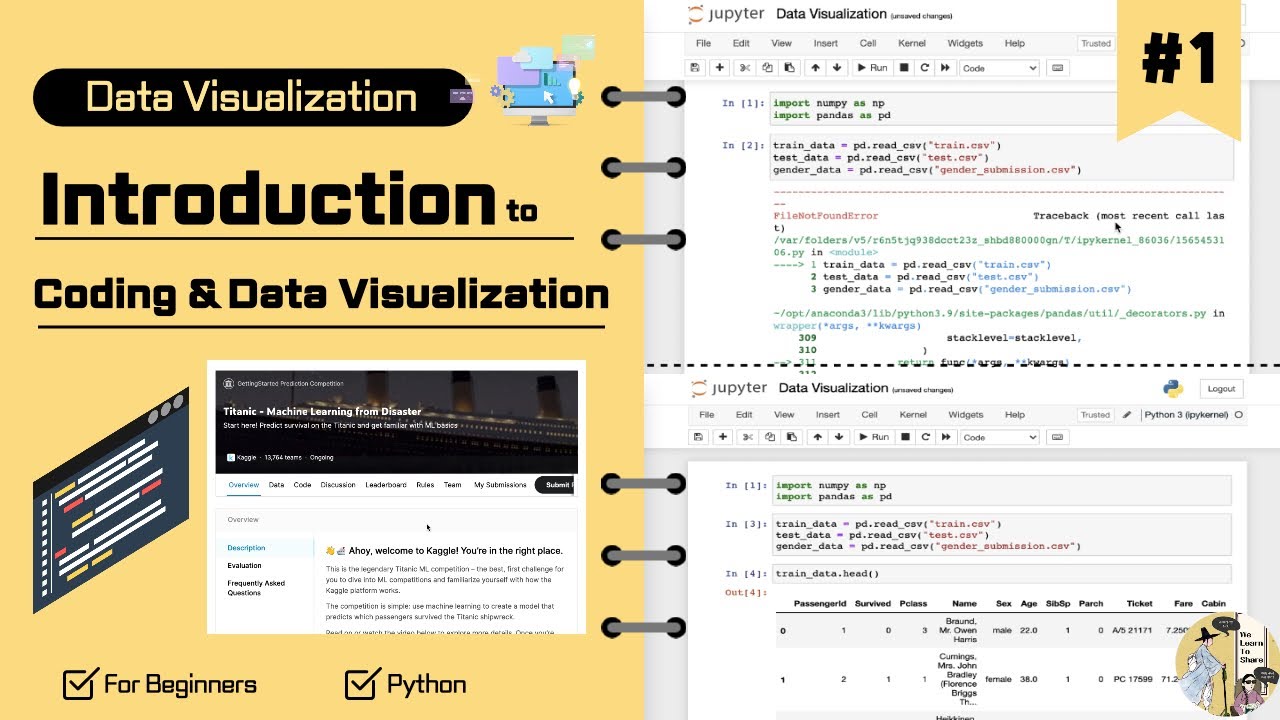This screenshot has height=720, width=1280.
Task: Restart kernel icon in upper Jupyter toolbar
Action: [925, 68]
